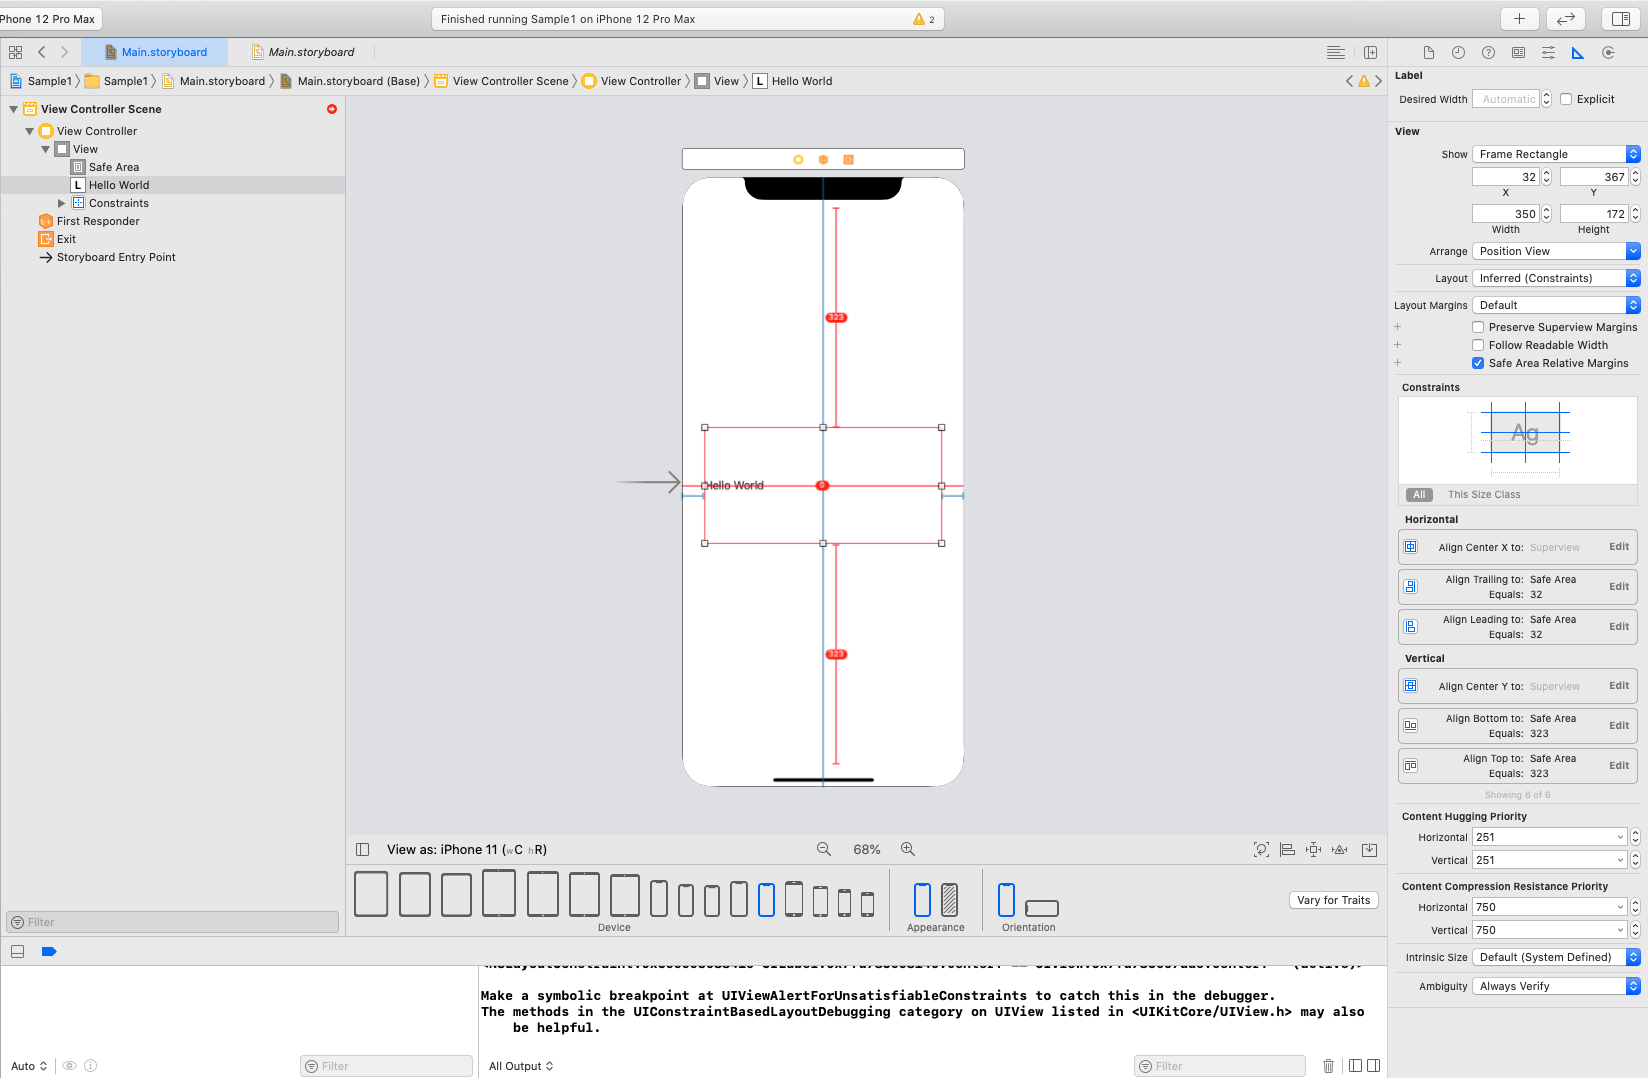
Task: Open Main.storyboard (Base) jump bar item
Action: point(349,81)
